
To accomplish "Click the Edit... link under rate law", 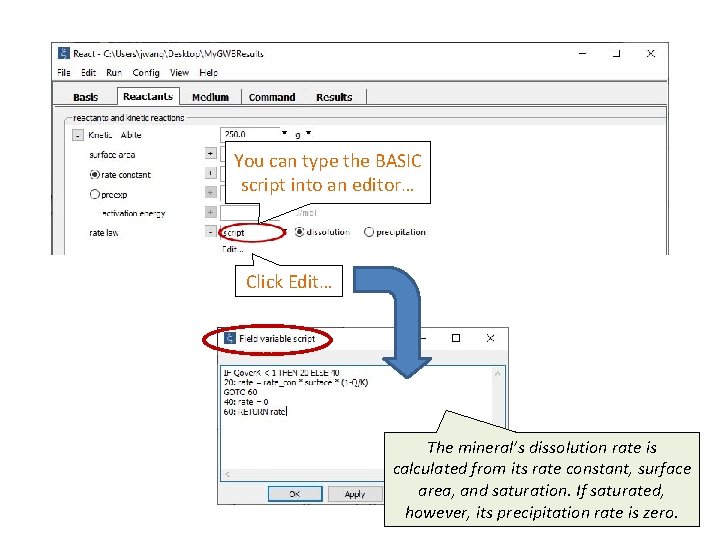I will pos(232,249).
